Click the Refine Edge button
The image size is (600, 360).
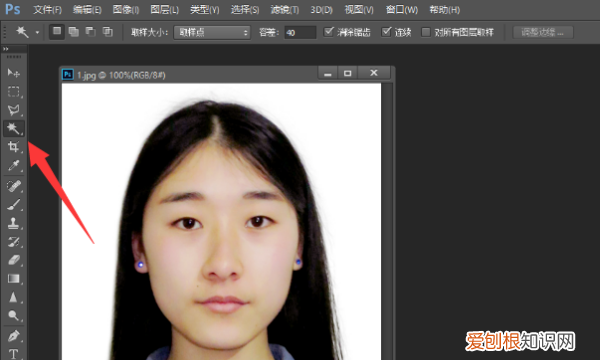543,32
